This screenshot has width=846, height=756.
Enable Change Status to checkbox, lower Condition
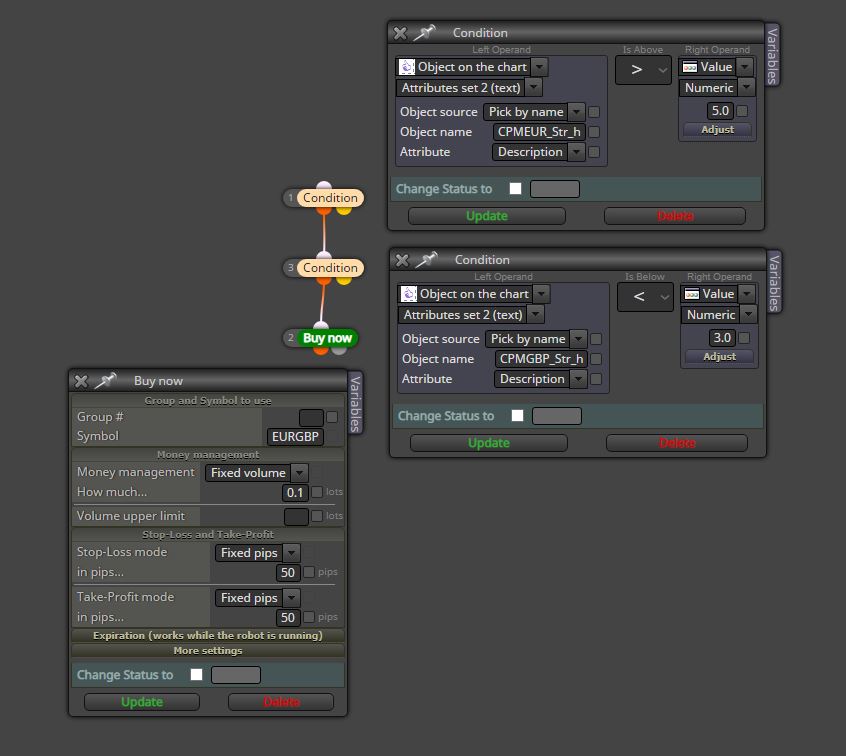point(517,416)
